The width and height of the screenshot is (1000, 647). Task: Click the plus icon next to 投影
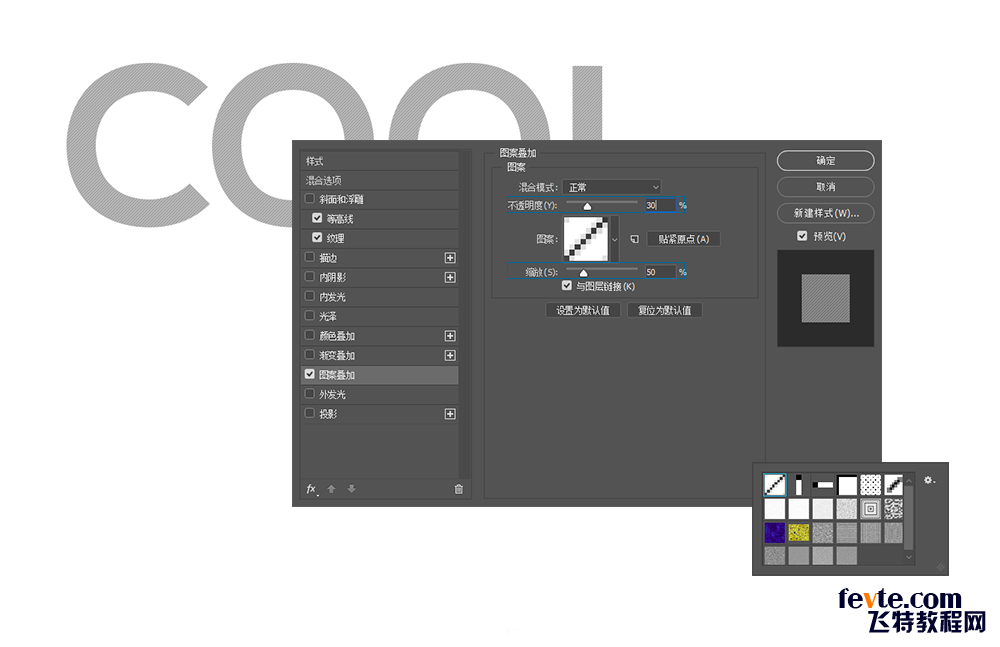point(450,414)
